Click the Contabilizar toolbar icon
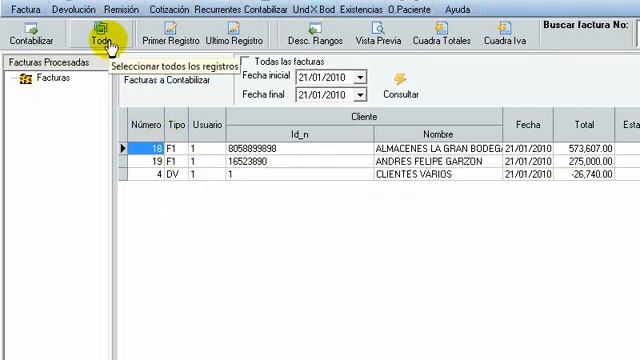The width and height of the screenshot is (640, 360). tap(31, 29)
